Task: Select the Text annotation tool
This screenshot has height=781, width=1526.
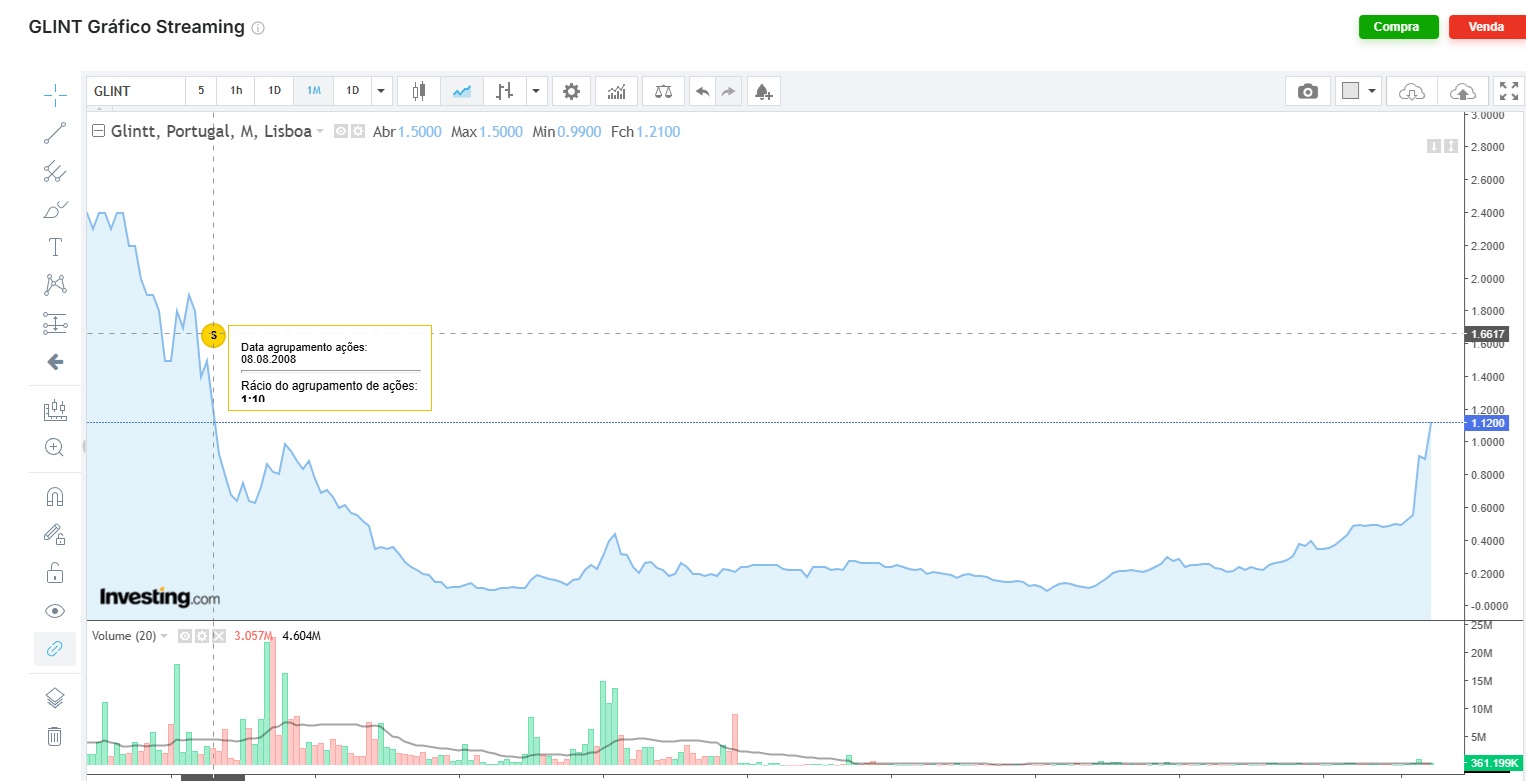Action: (x=55, y=247)
